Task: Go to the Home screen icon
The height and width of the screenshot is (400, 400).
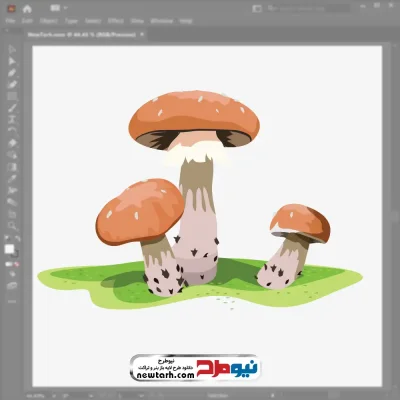Action: [27, 8]
